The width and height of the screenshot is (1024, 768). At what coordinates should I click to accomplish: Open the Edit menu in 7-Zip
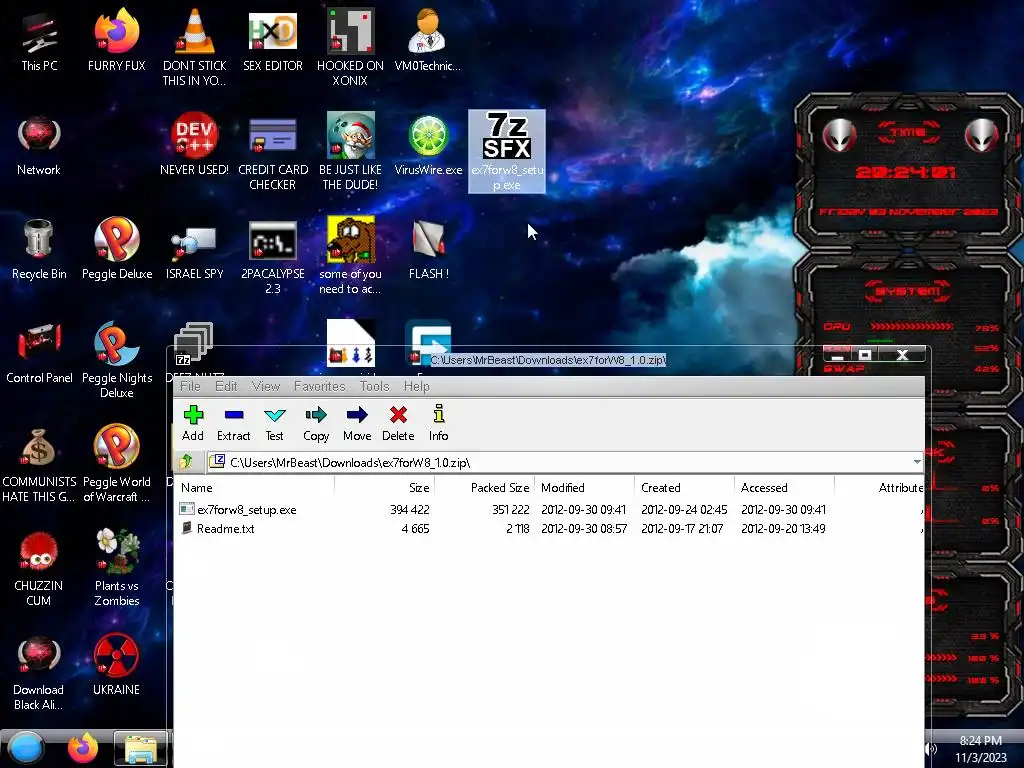226,386
